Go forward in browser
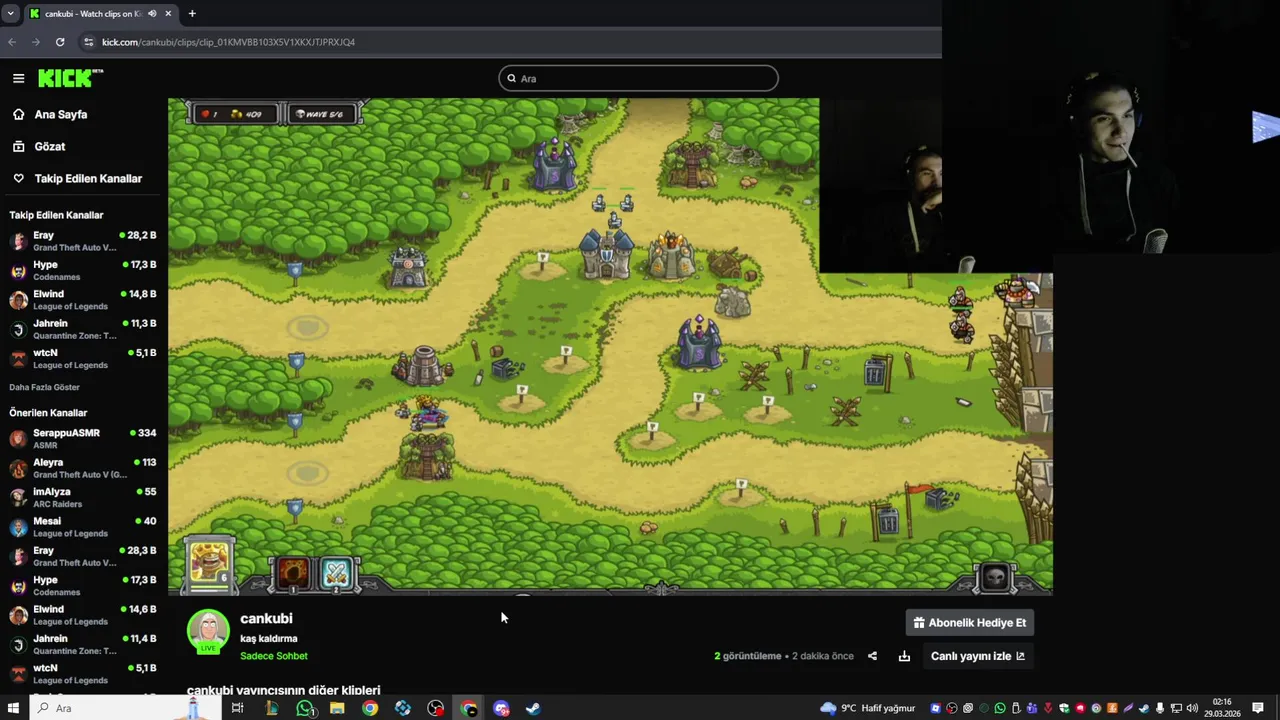Viewport: 1280px width, 720px height. 36,42
